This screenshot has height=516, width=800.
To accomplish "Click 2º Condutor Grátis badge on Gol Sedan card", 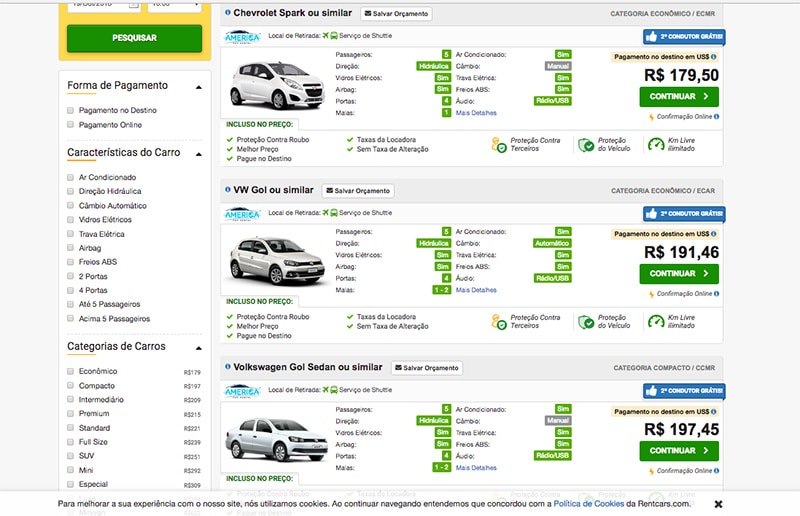I will [684, 391].
